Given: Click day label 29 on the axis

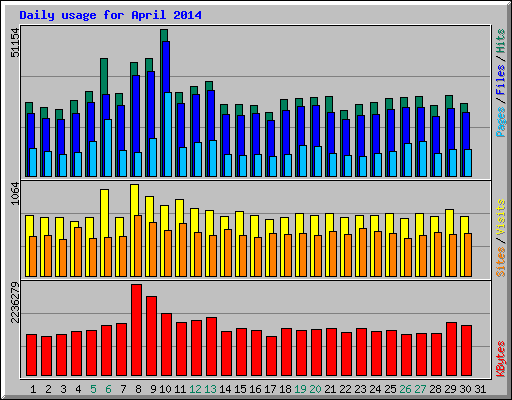Looking at the screenshot, I should pyautogui.click(x=450, y=389).
